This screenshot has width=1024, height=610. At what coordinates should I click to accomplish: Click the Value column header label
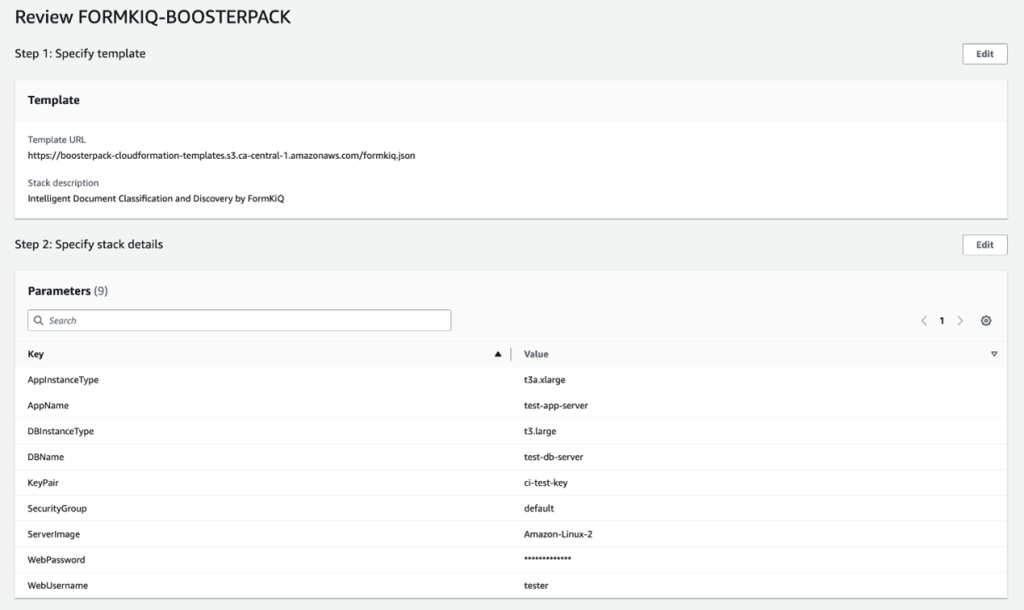point(536,354)
